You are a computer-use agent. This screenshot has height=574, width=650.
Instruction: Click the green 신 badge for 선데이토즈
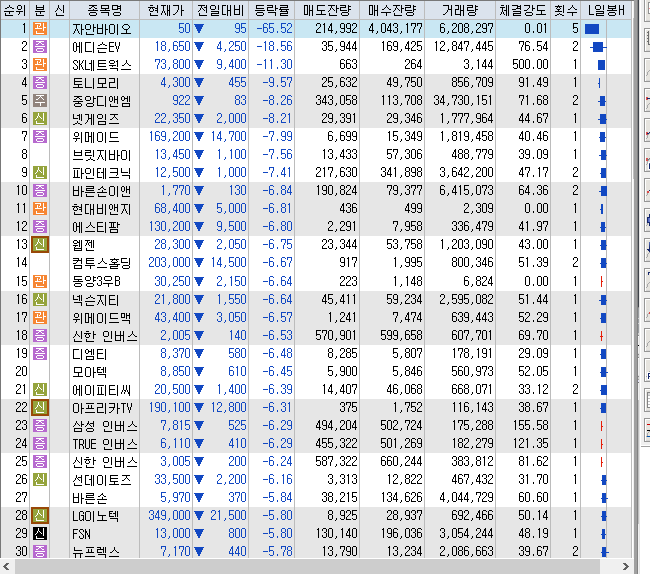[40, 480]
